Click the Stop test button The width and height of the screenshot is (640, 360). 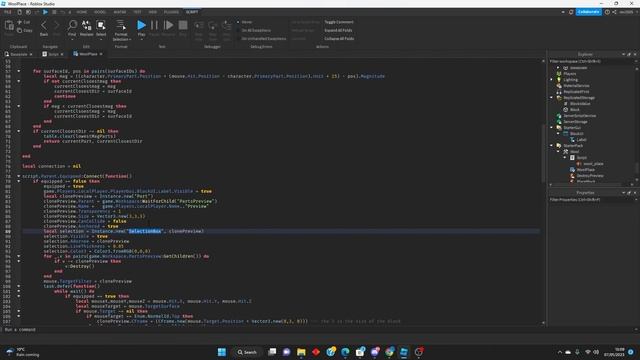click(183, 25)
